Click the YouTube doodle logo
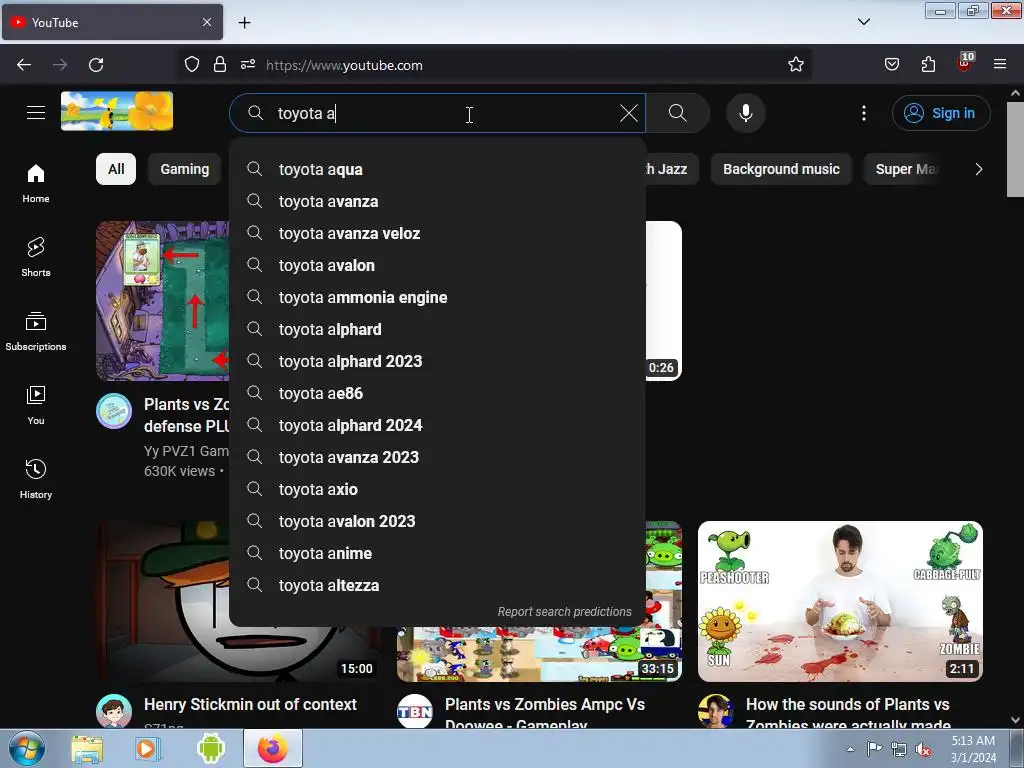 pyautogui.click(x=117, y=111)
